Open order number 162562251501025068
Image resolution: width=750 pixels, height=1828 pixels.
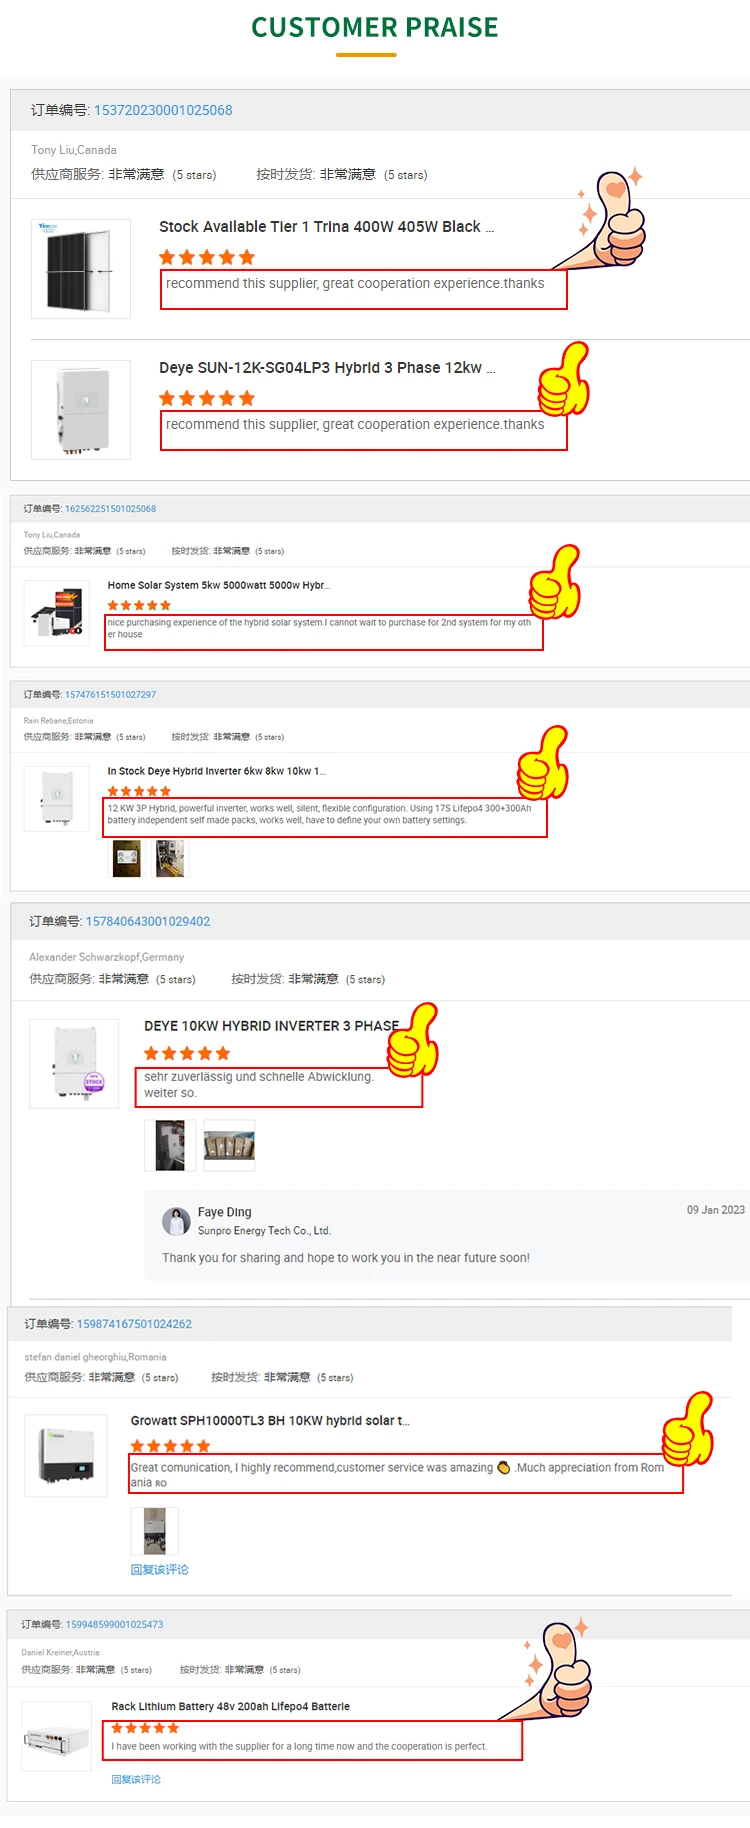[x=110, y=509]
